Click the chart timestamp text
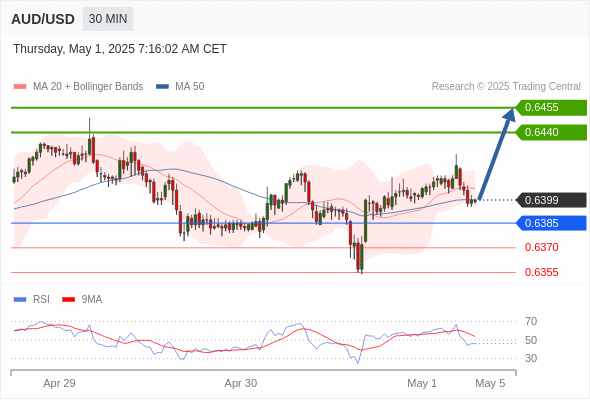The height and width of the screenshot is (400, 590). 120,49
